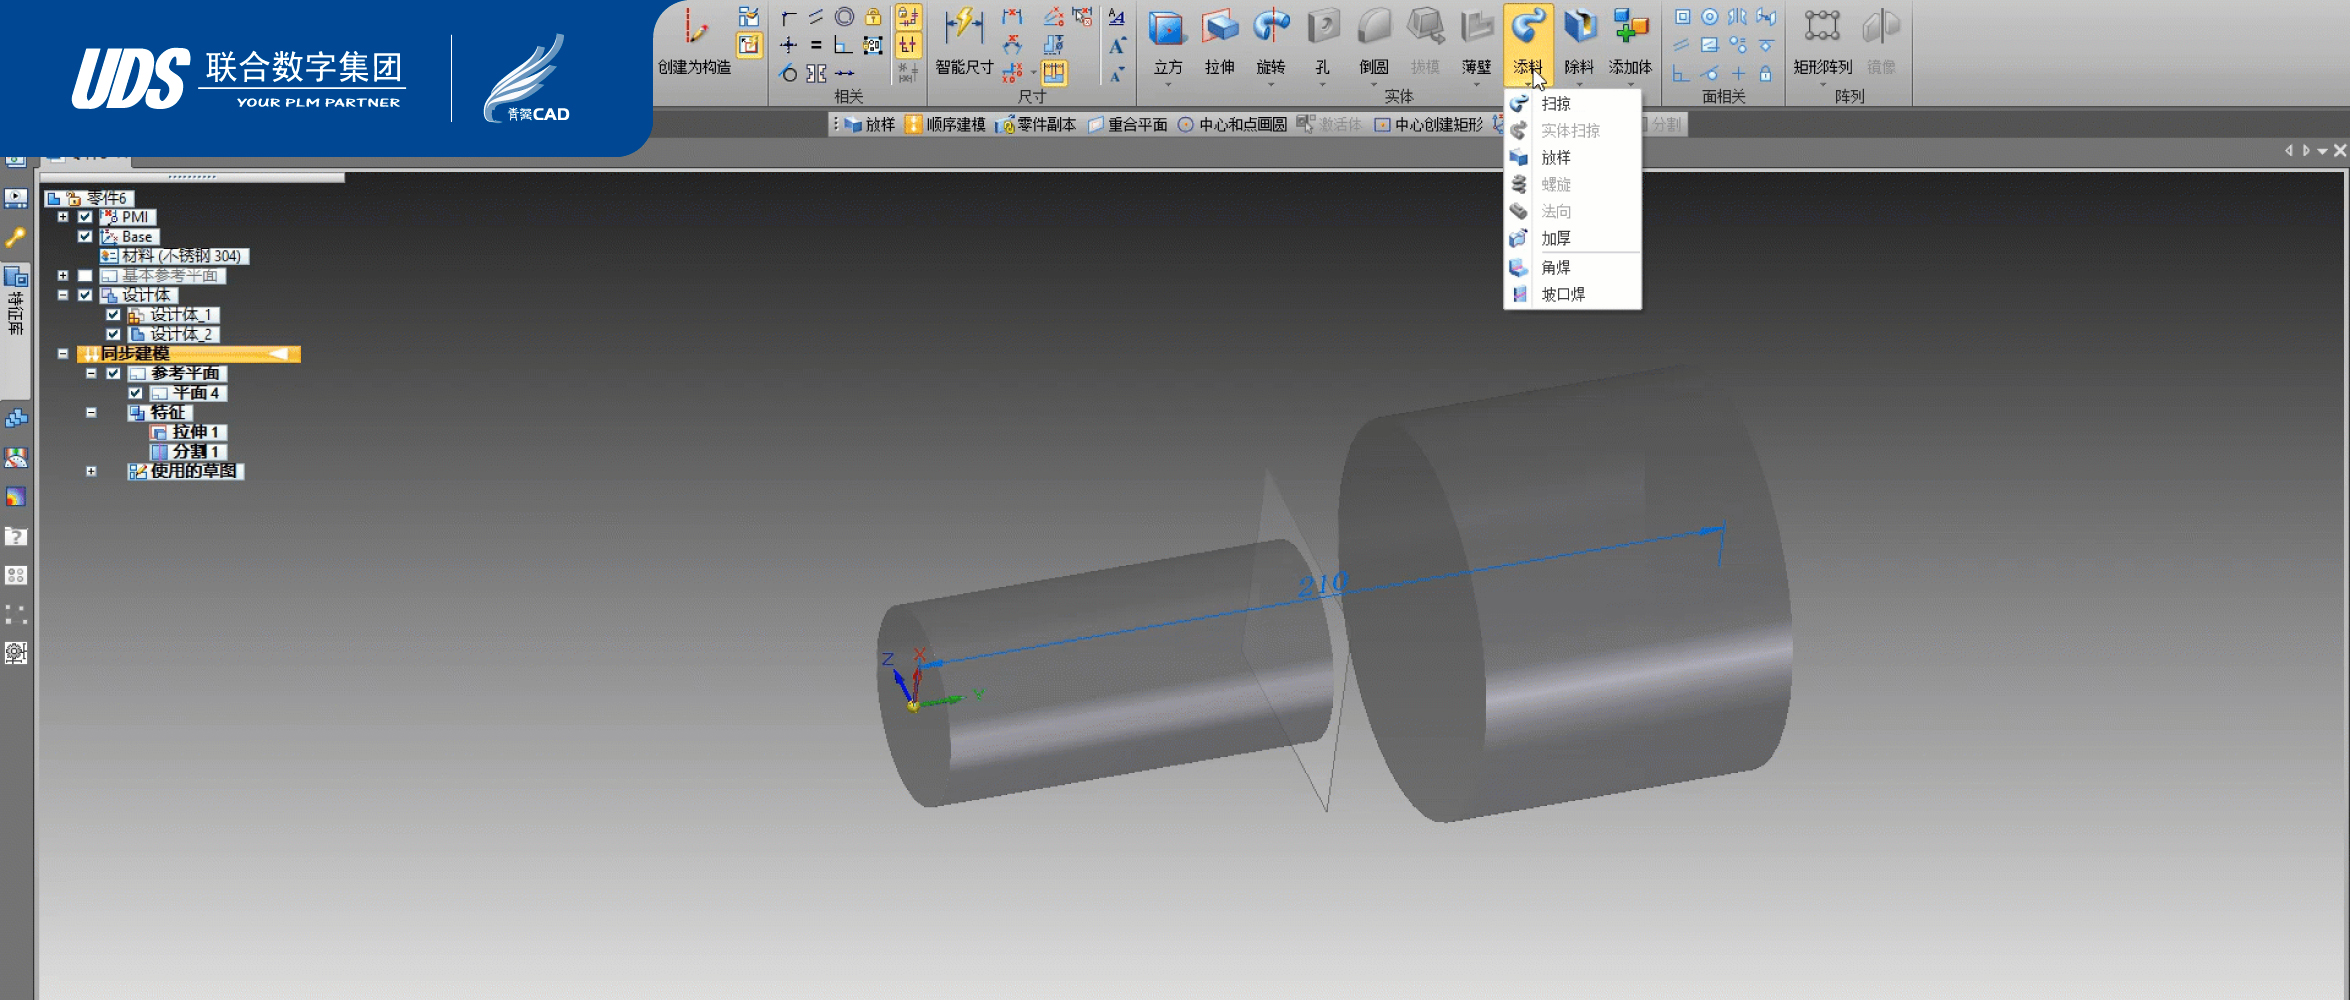The width and height of the screenshot is (2350, 1000).
Task: Choose 扫掠 from the 添料 menu
Action: (x=1572, y=103)
